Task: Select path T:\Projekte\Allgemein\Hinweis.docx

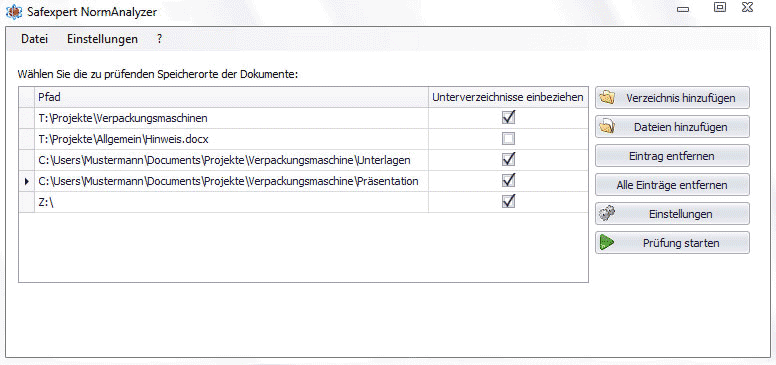Action: pyautogui.click(x=231, y=139)
